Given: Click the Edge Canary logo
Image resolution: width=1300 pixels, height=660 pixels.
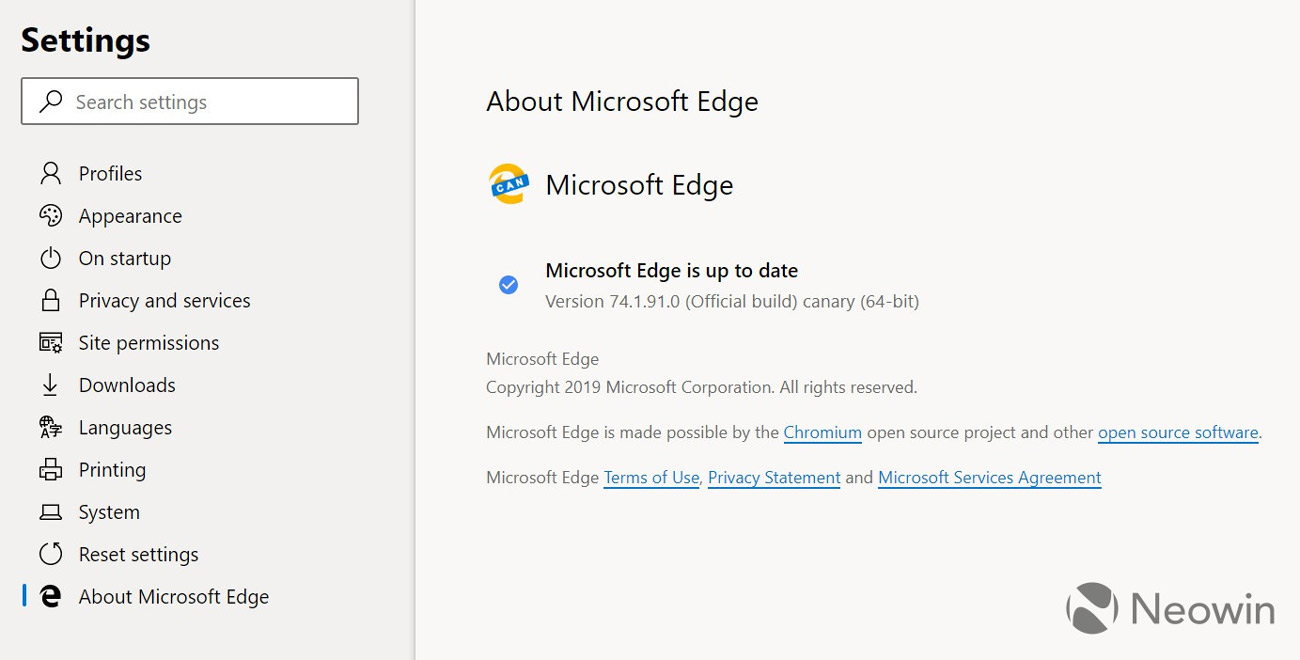Looking at the screenshot, I should 508,184.
